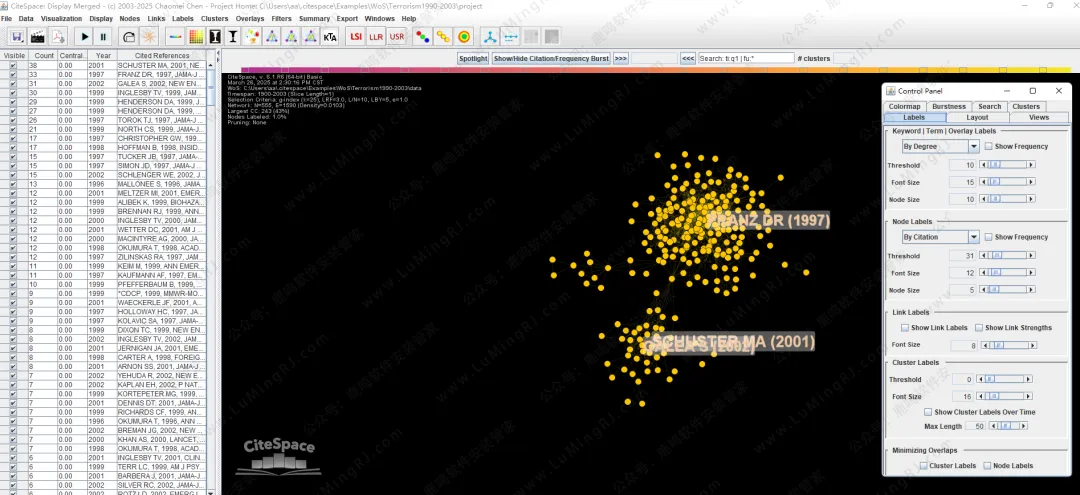Click the save (floppy disk) toolbar icon
Image resolution: width=1080 pixels, height=495 pixels.
(17, 37)
